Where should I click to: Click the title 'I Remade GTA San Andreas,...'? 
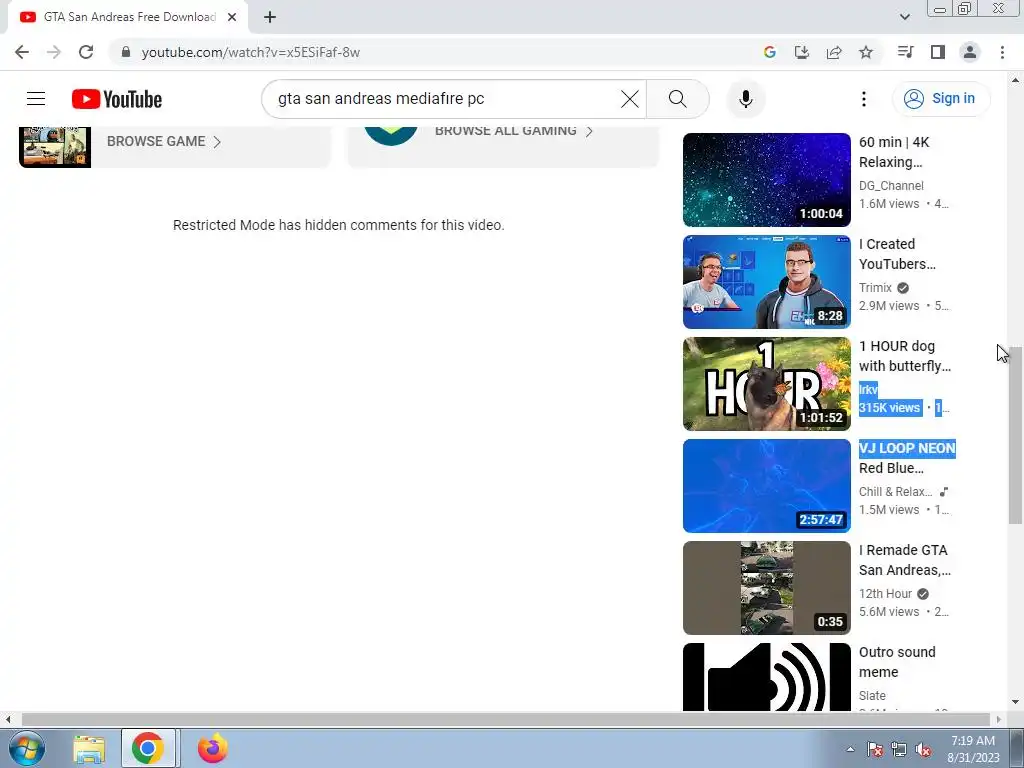pyautogui.click(x=904, y=560)
